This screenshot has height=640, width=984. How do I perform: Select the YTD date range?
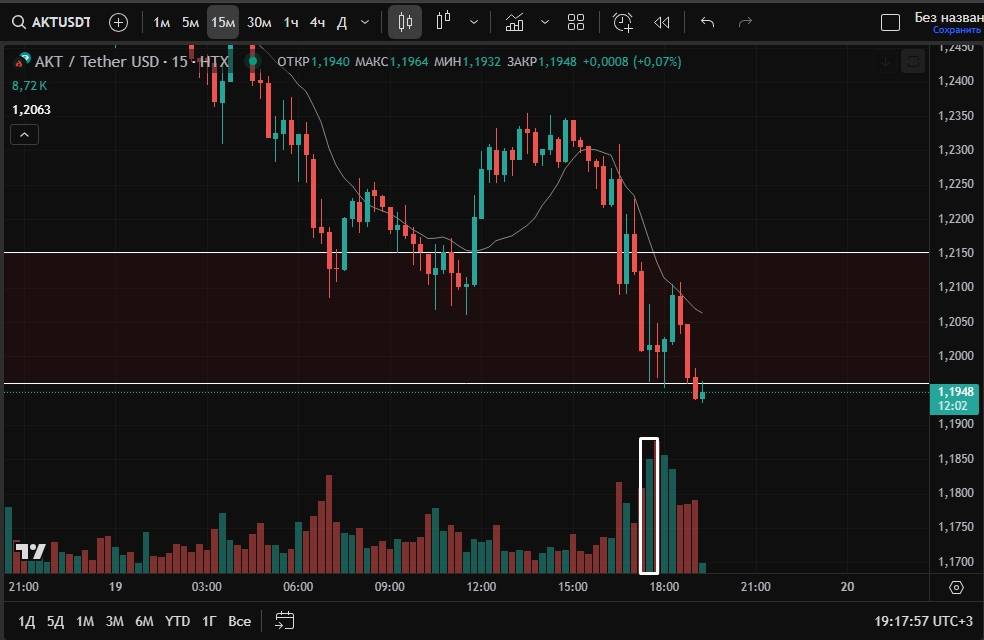(x=177, y=621)
